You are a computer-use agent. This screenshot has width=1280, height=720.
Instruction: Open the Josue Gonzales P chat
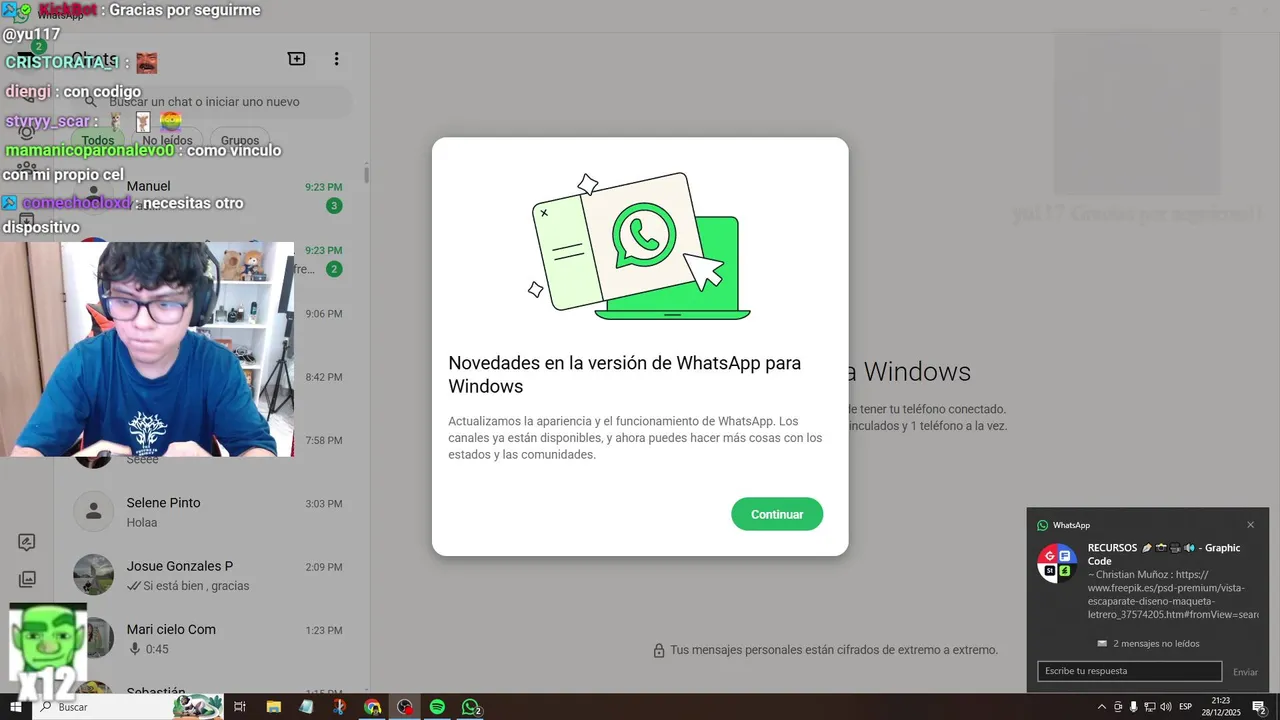click(x=212, y=575)
